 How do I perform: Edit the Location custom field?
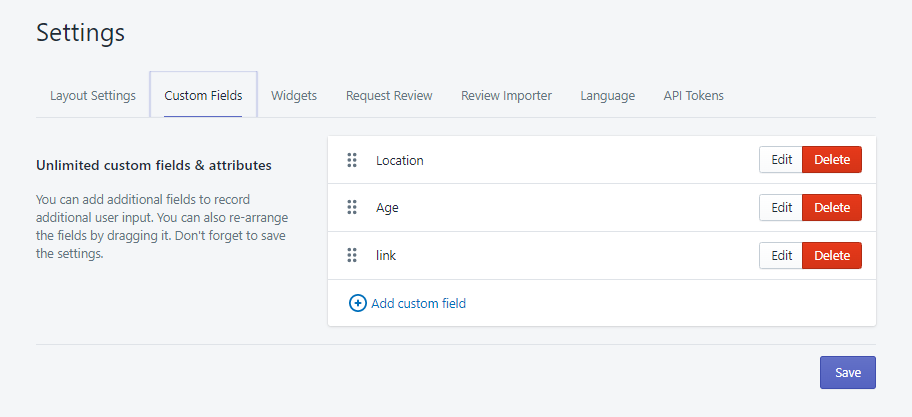[x=781, y=160]
